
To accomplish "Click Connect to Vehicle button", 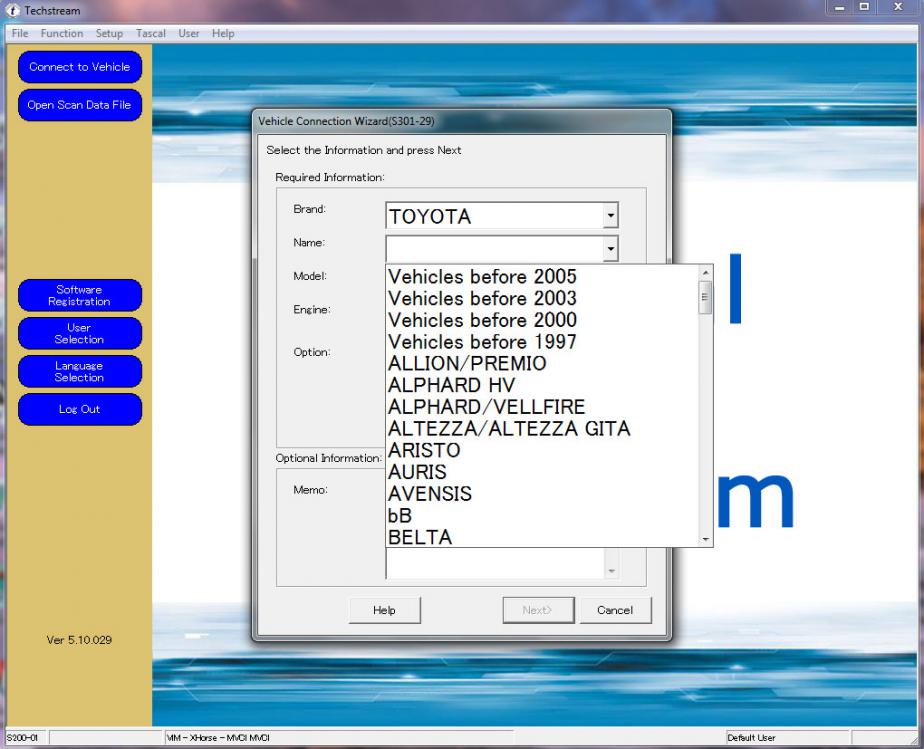I will tap(80, 67).
